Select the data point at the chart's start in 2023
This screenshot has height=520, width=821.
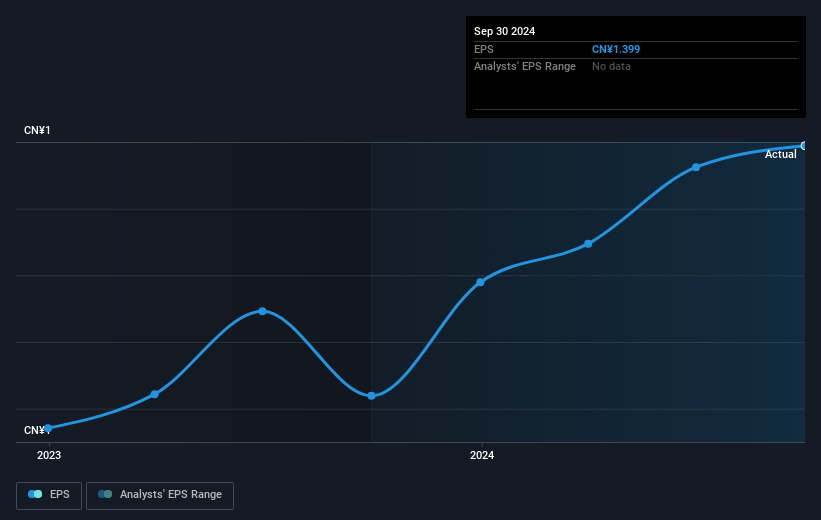tap(48, 428)
